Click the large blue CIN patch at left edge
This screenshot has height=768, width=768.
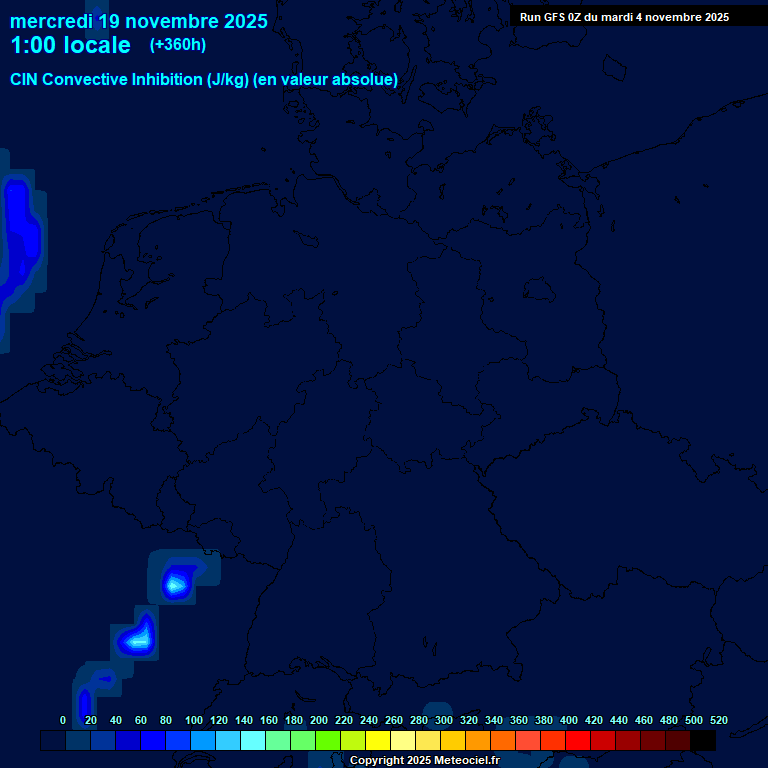tap(20, 235)
